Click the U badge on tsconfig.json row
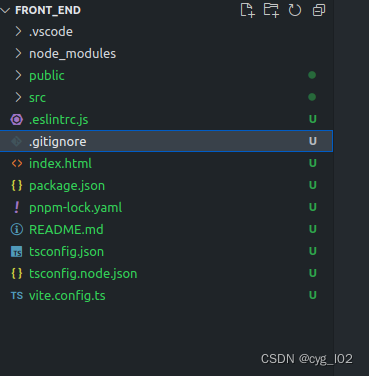This screenshot has width=369, height=376. click(x=313, y=251)
